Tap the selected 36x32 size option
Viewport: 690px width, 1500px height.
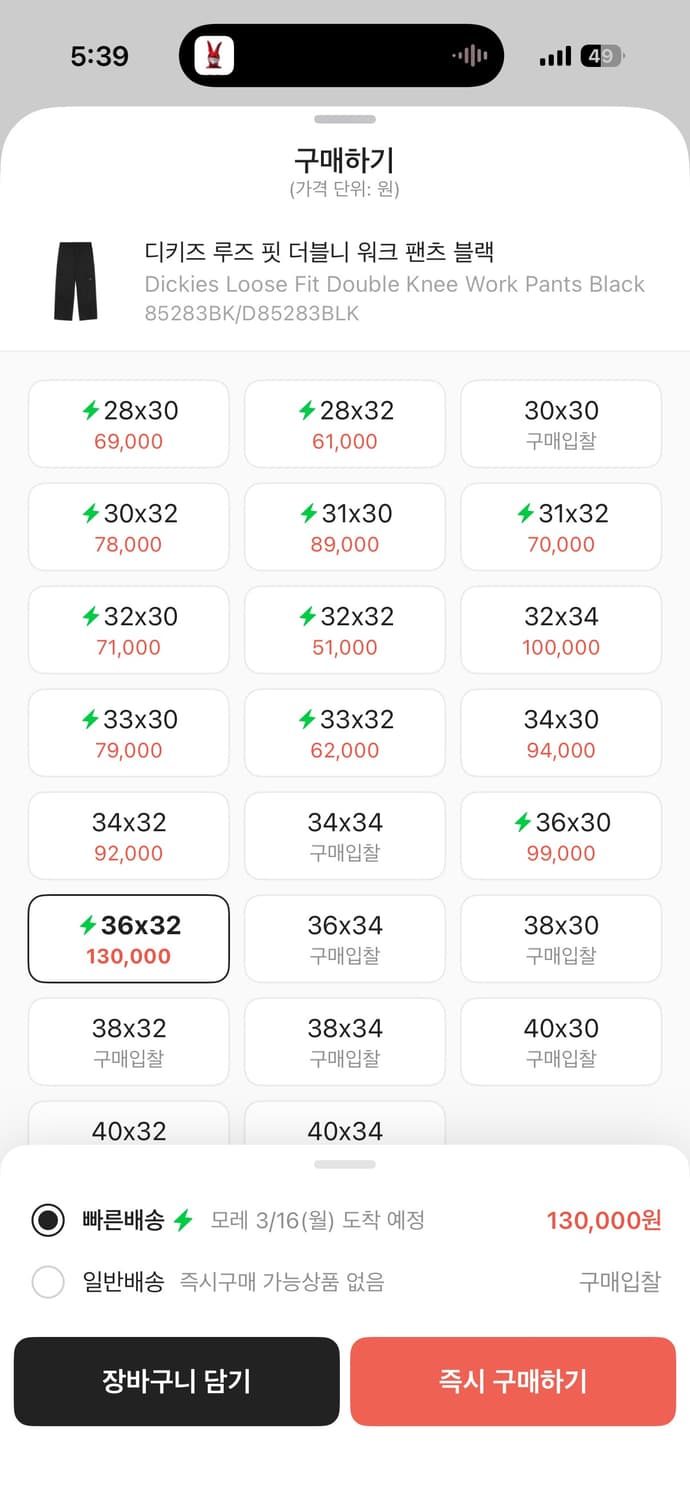(x=129, y=939)
